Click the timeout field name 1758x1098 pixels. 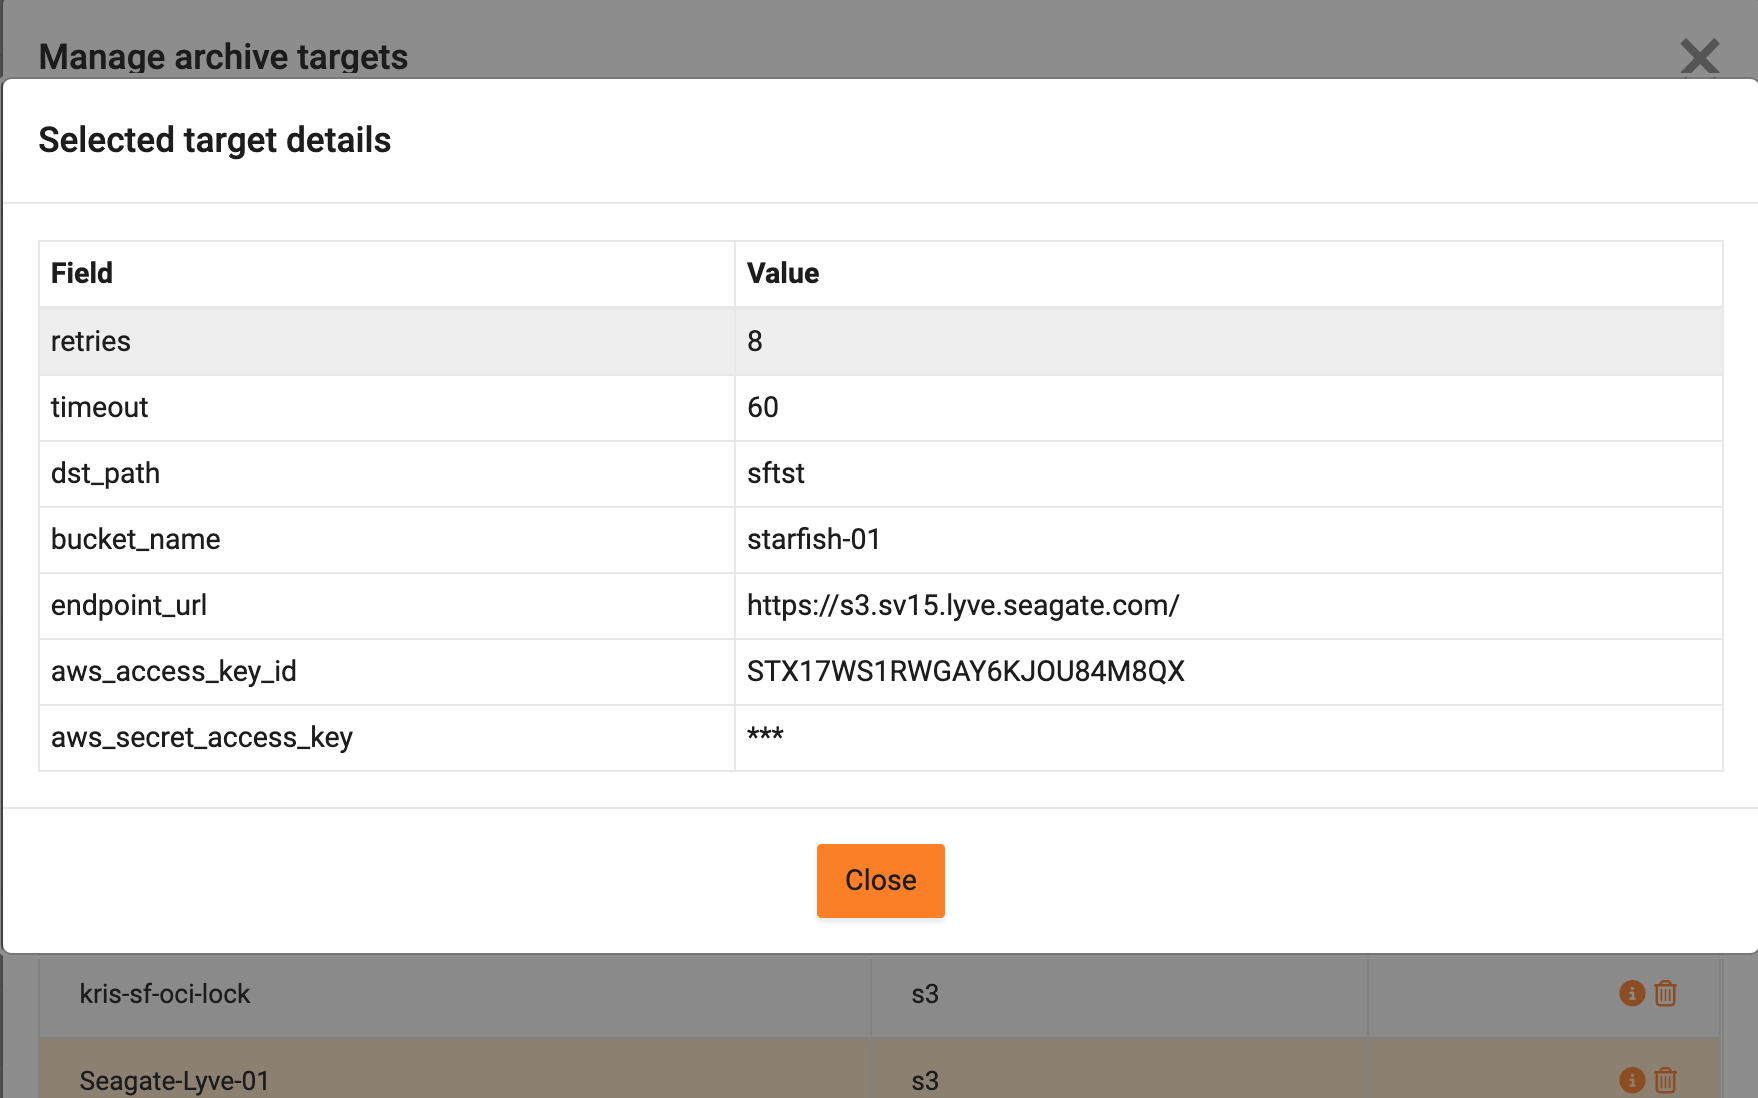click(99, 407)
